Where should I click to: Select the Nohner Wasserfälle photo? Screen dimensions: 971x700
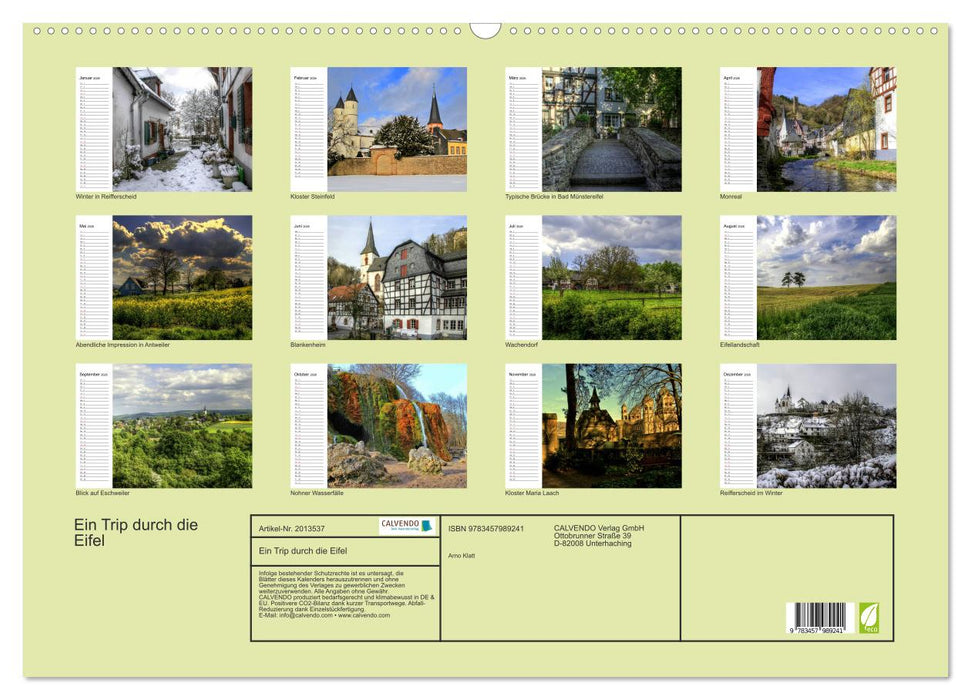tap(396, 426)
